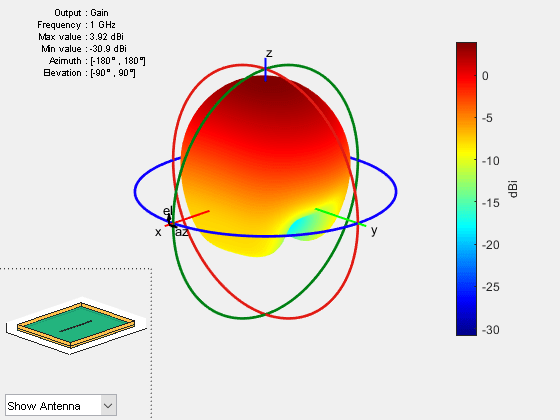
Task: Click the dark blue colorbar bottom near -30
Action: (466, 329)
